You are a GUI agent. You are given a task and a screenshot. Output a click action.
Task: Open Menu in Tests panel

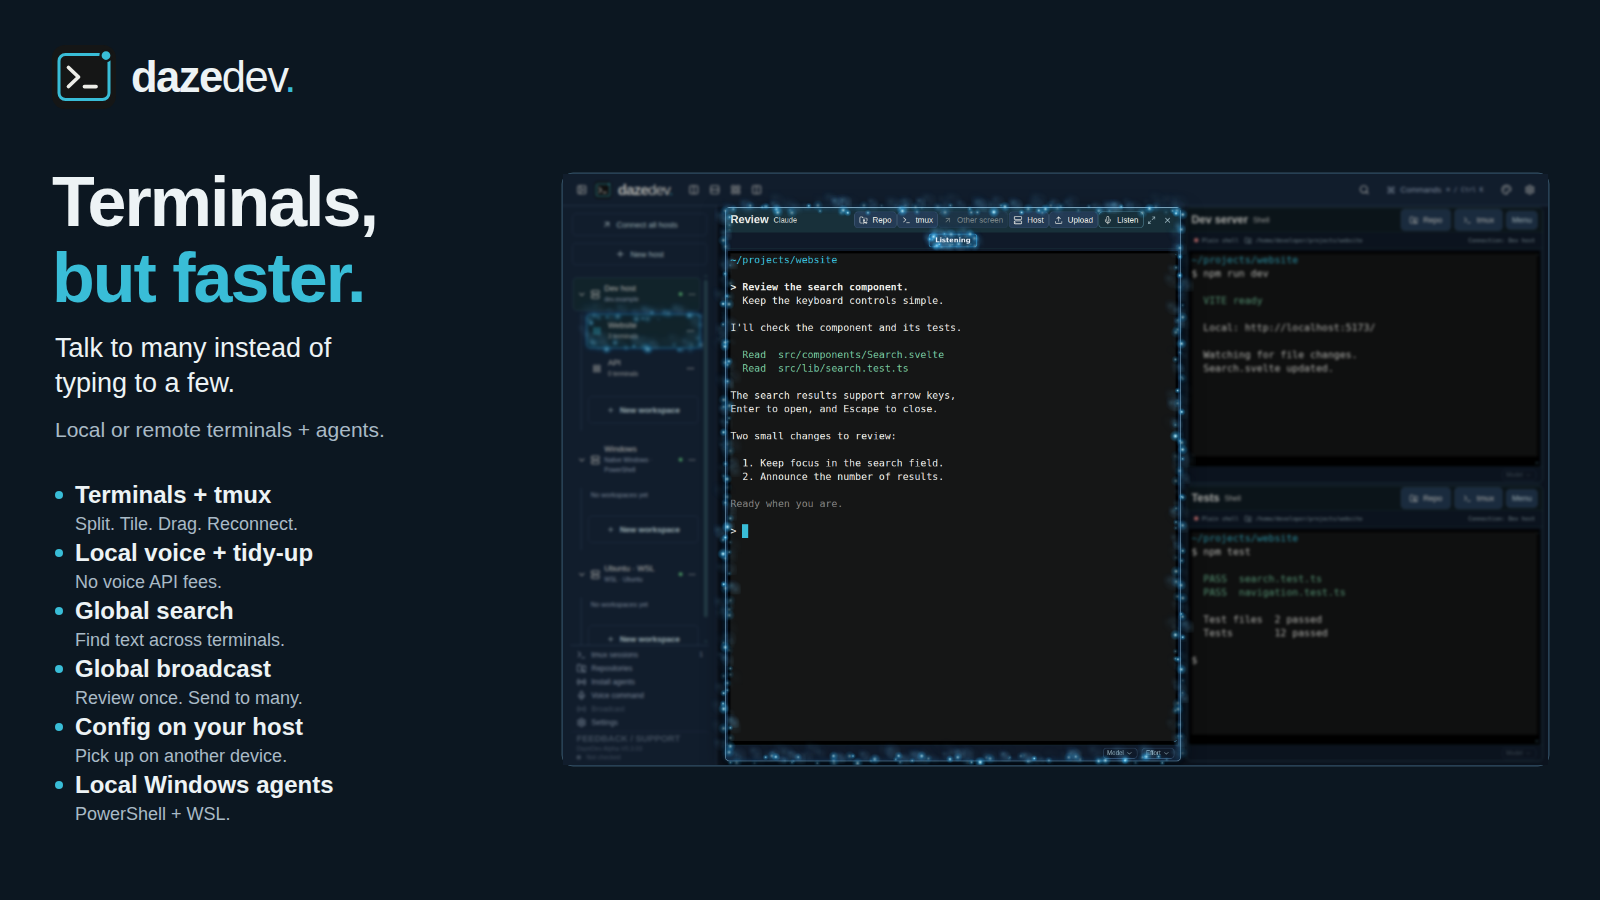1521,498
